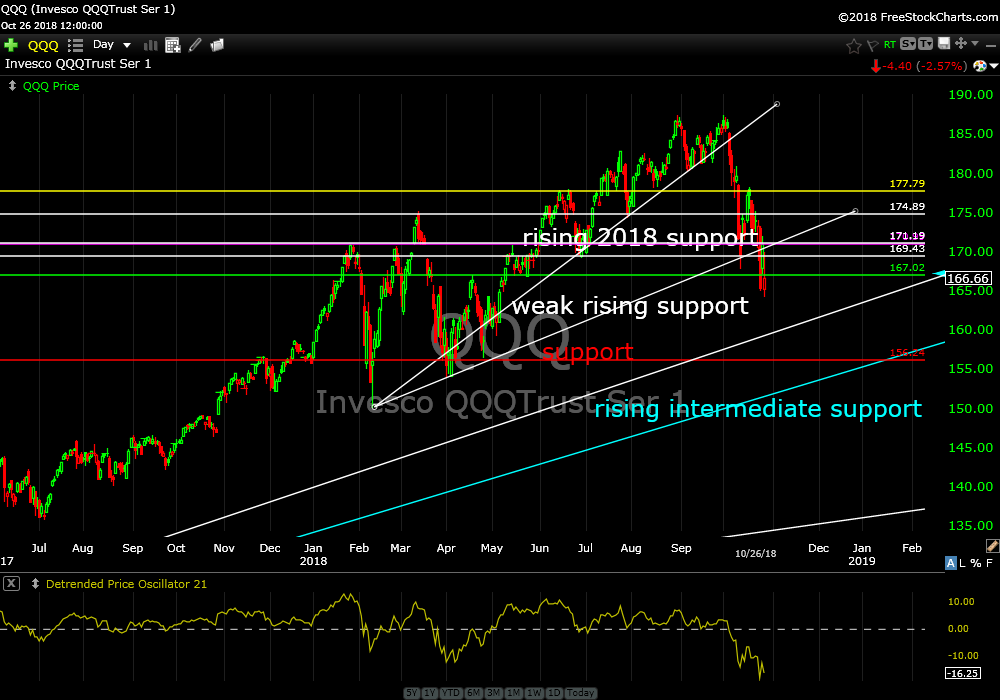
Task: Click the chart style bars icon
Action: (x=152, y=45)
